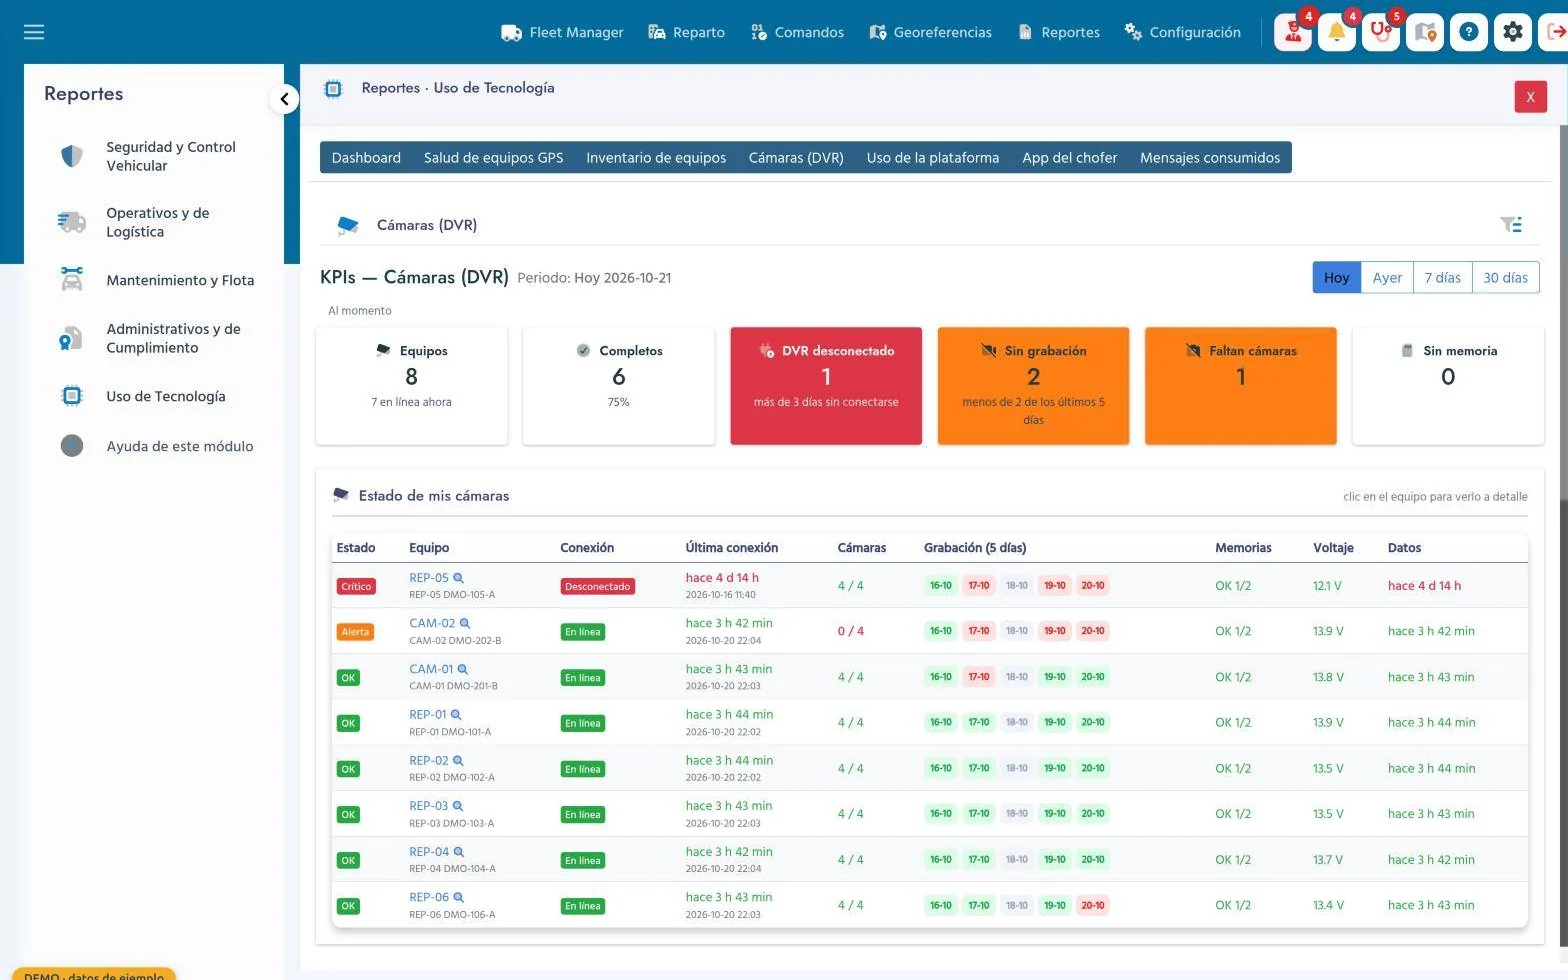Click the logout icon in header
This screenshot has height=980, width=1568.
[1555, 32]
